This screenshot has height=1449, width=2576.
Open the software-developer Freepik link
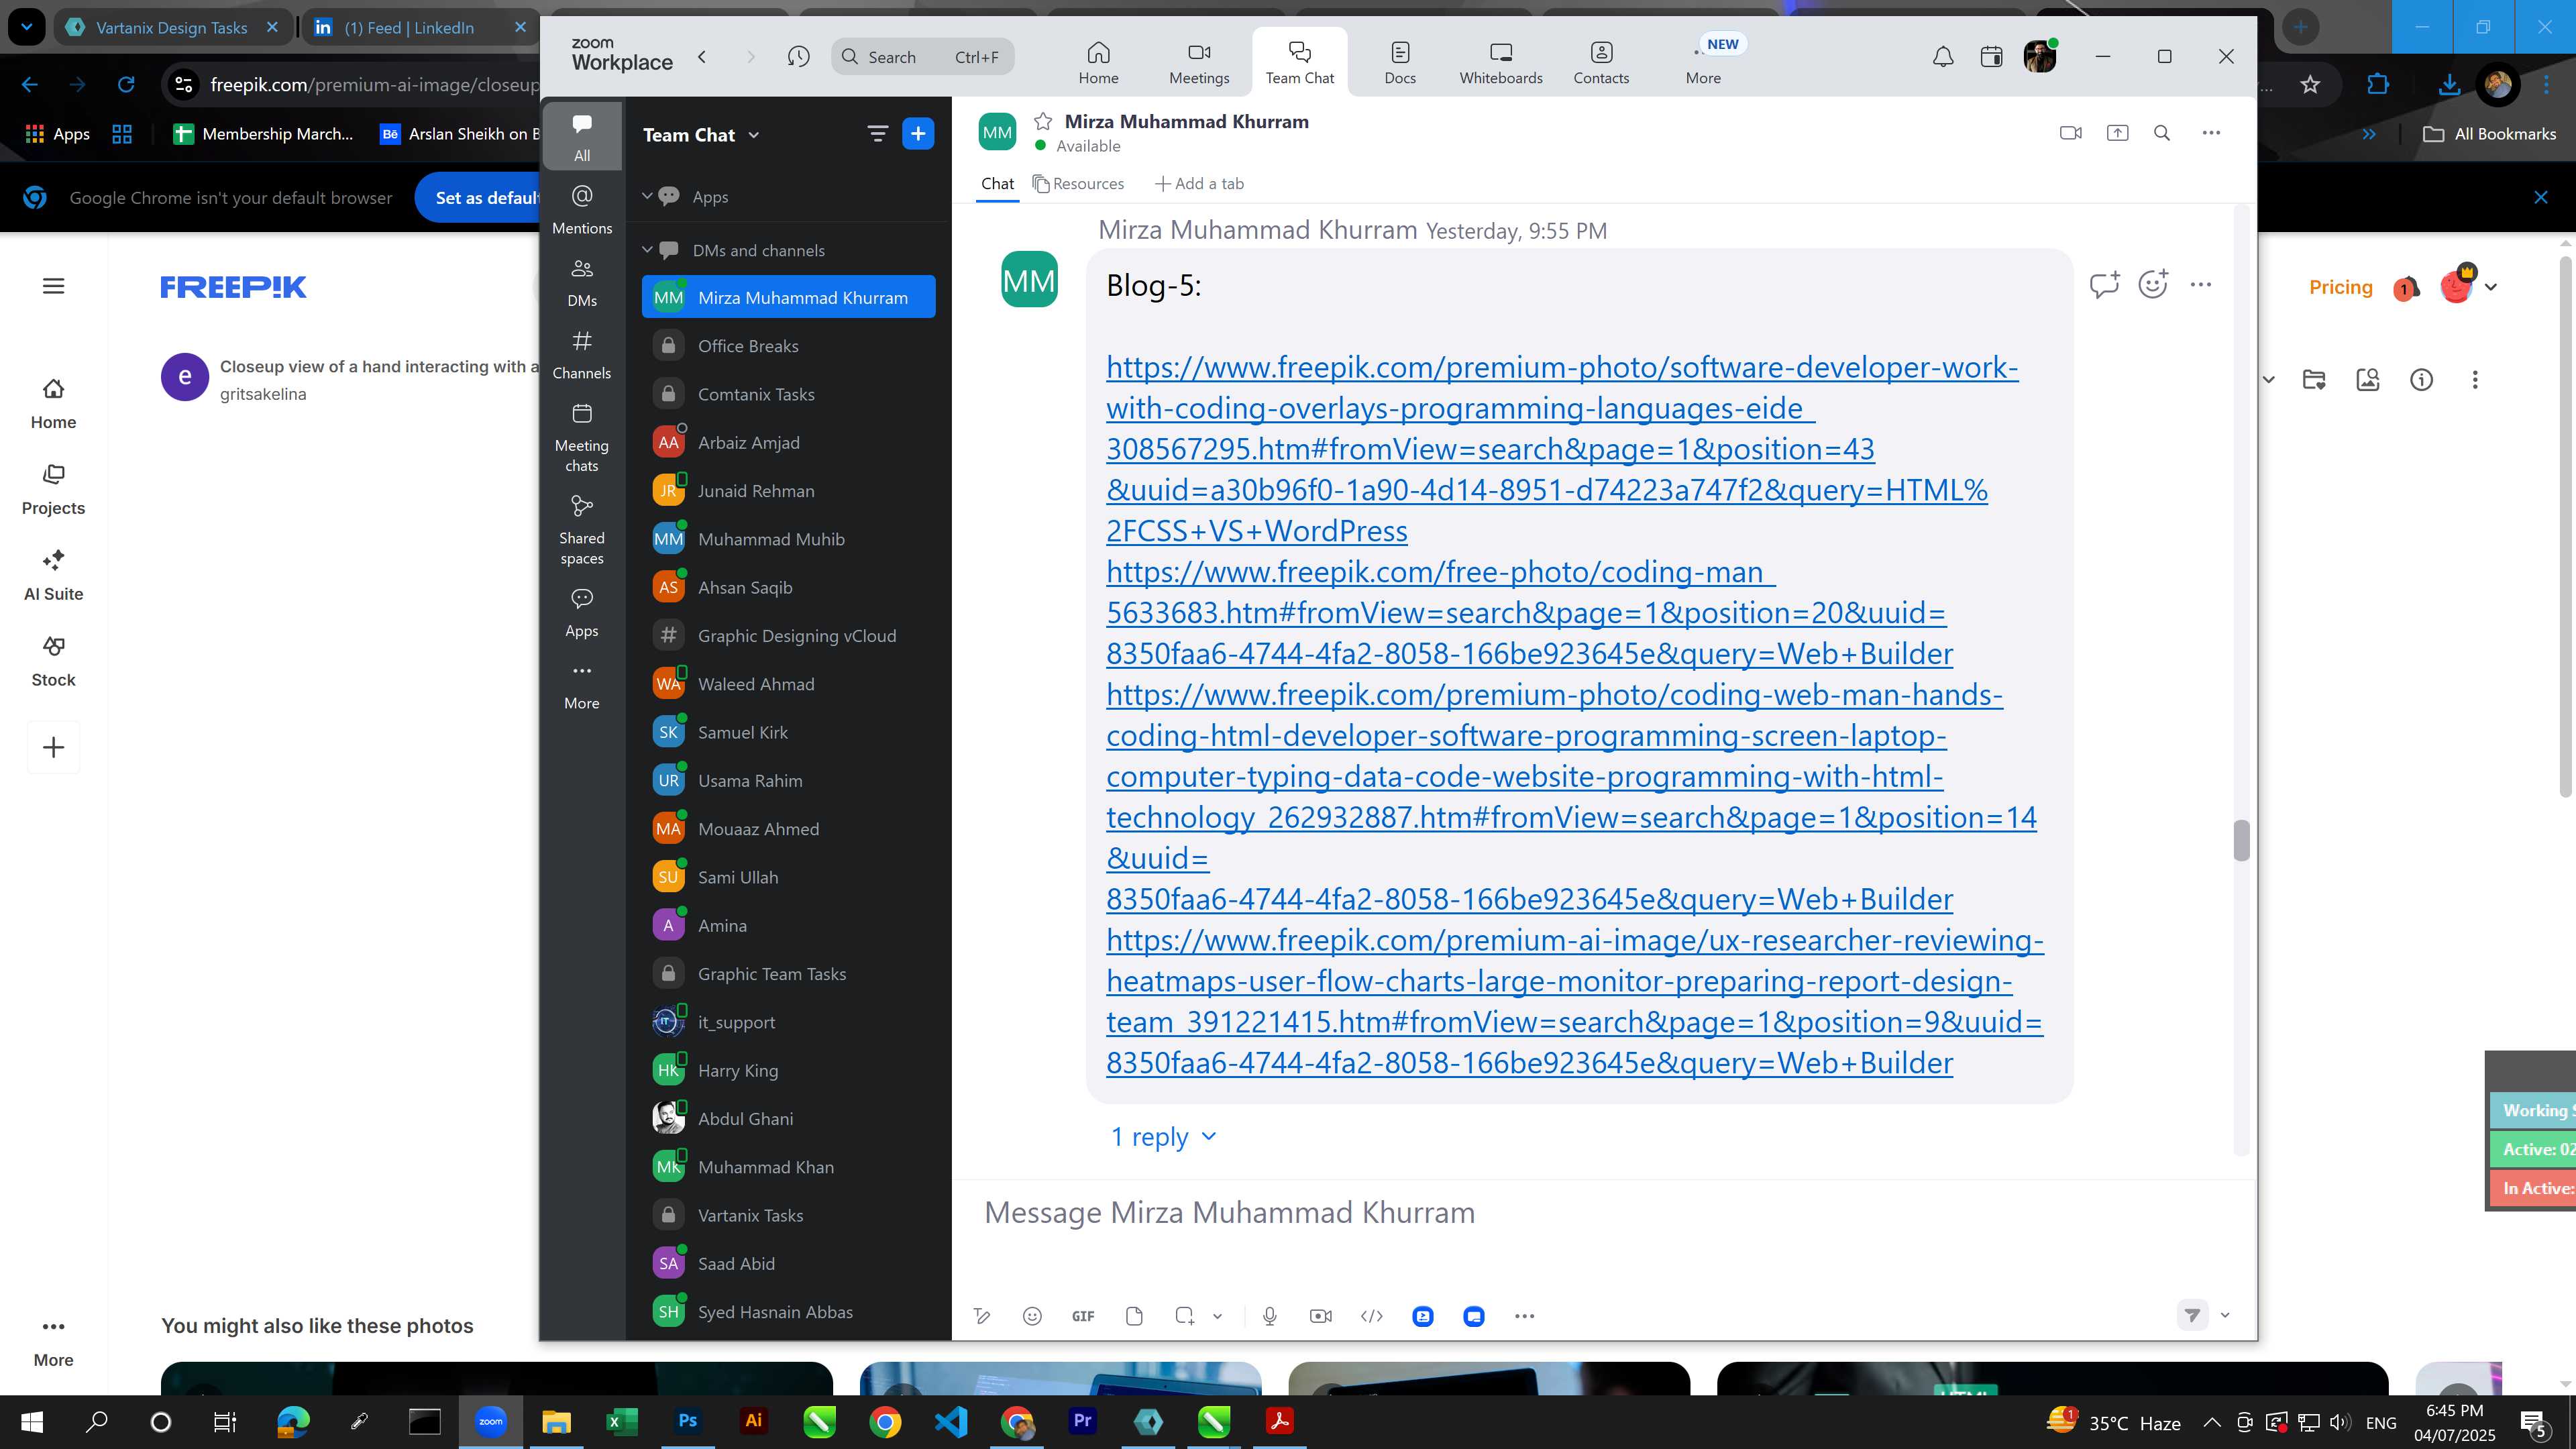point(1562,449)
